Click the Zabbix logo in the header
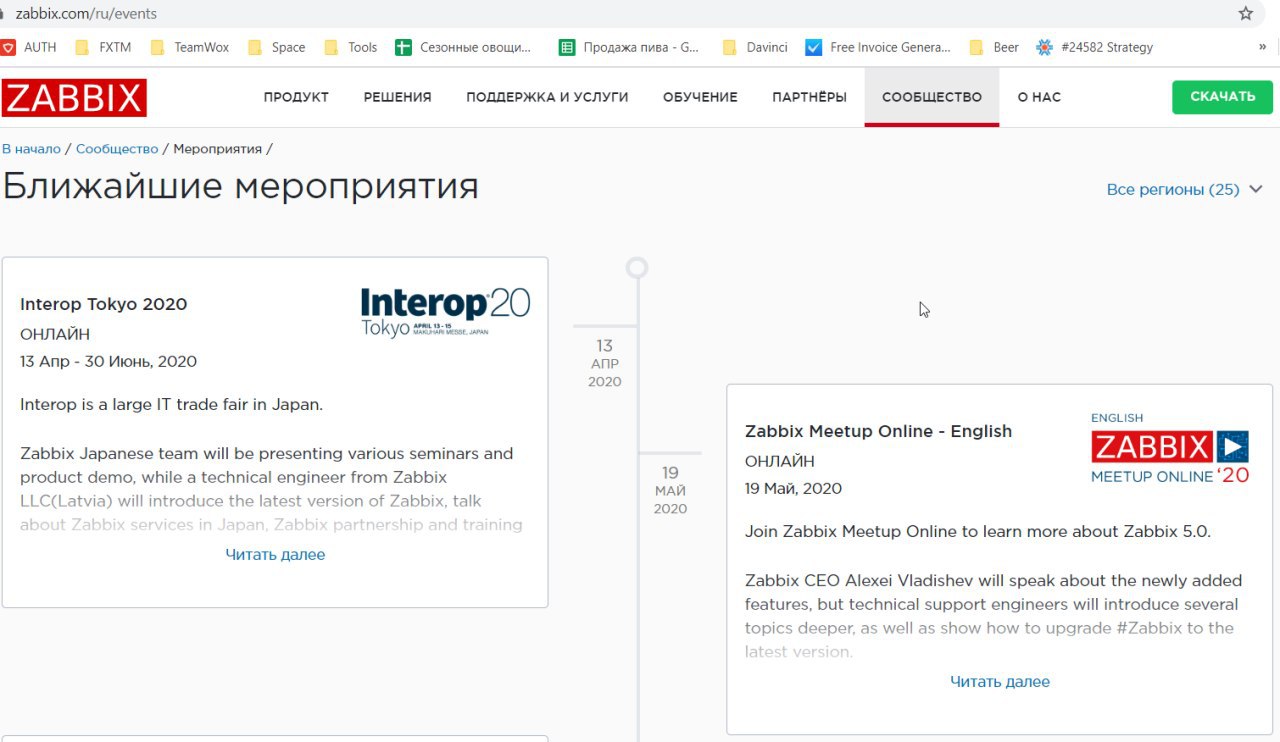This screenshot has width=1280, height=742. click(74, 98)
